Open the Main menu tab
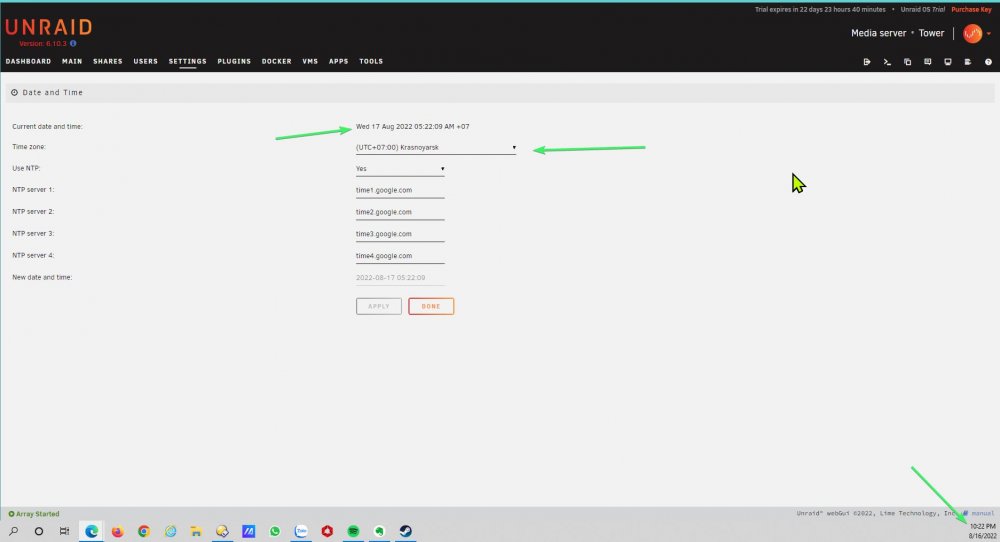Screen dimensions: 1000x542 [x=72, y=62]
